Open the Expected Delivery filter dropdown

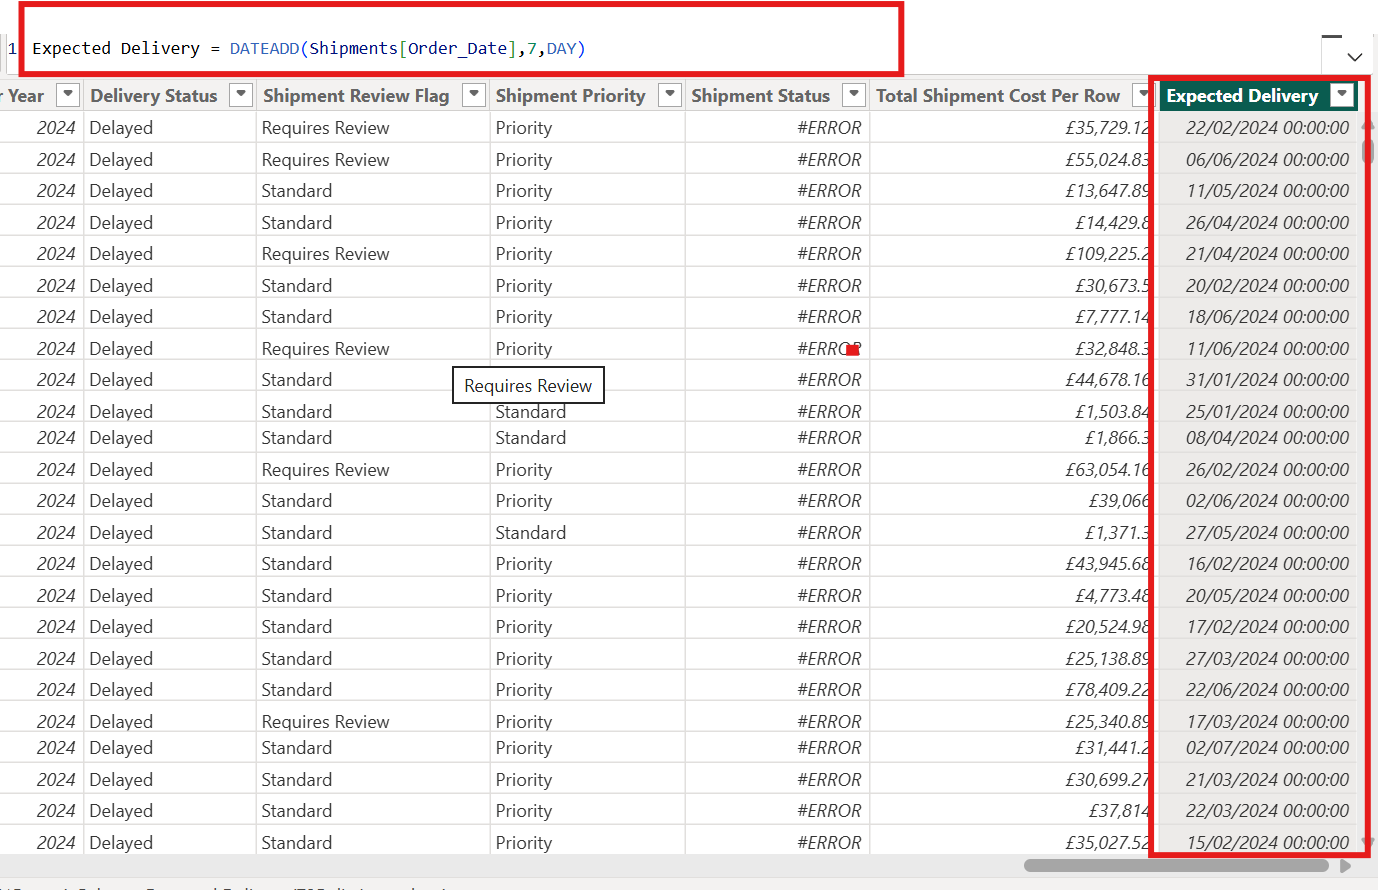click(1343, 95)
